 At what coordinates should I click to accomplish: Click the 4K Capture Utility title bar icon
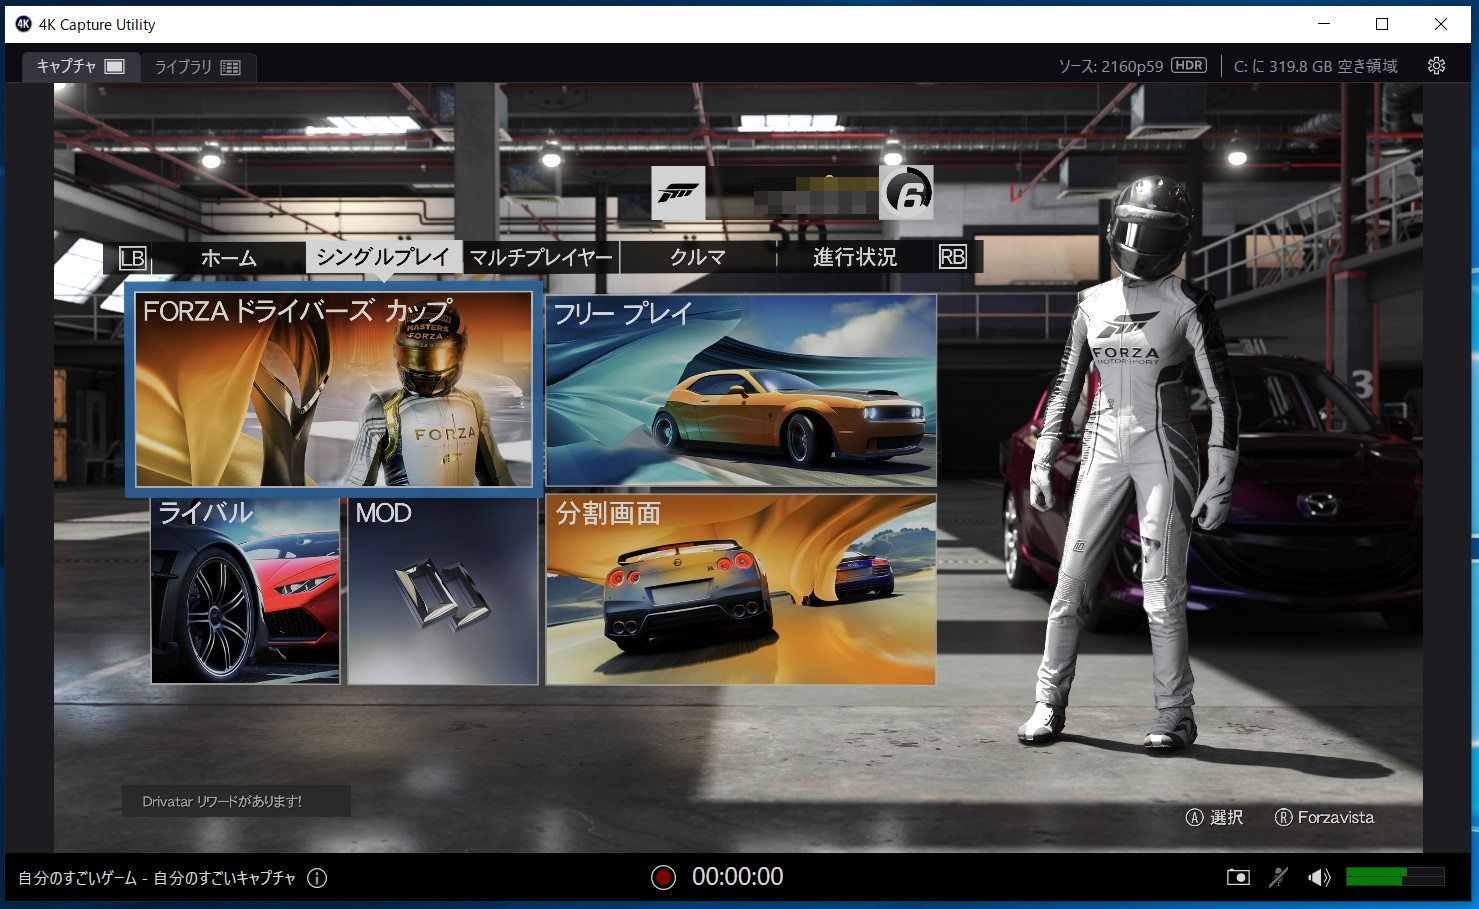pos(24,24)
